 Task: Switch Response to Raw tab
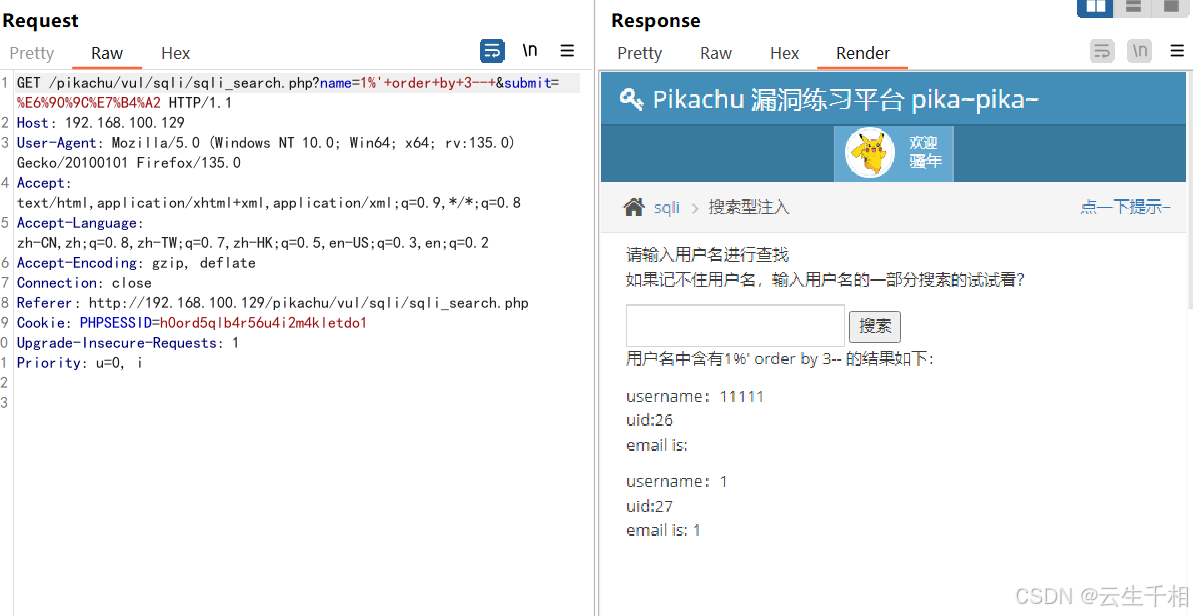pos(715,53)
